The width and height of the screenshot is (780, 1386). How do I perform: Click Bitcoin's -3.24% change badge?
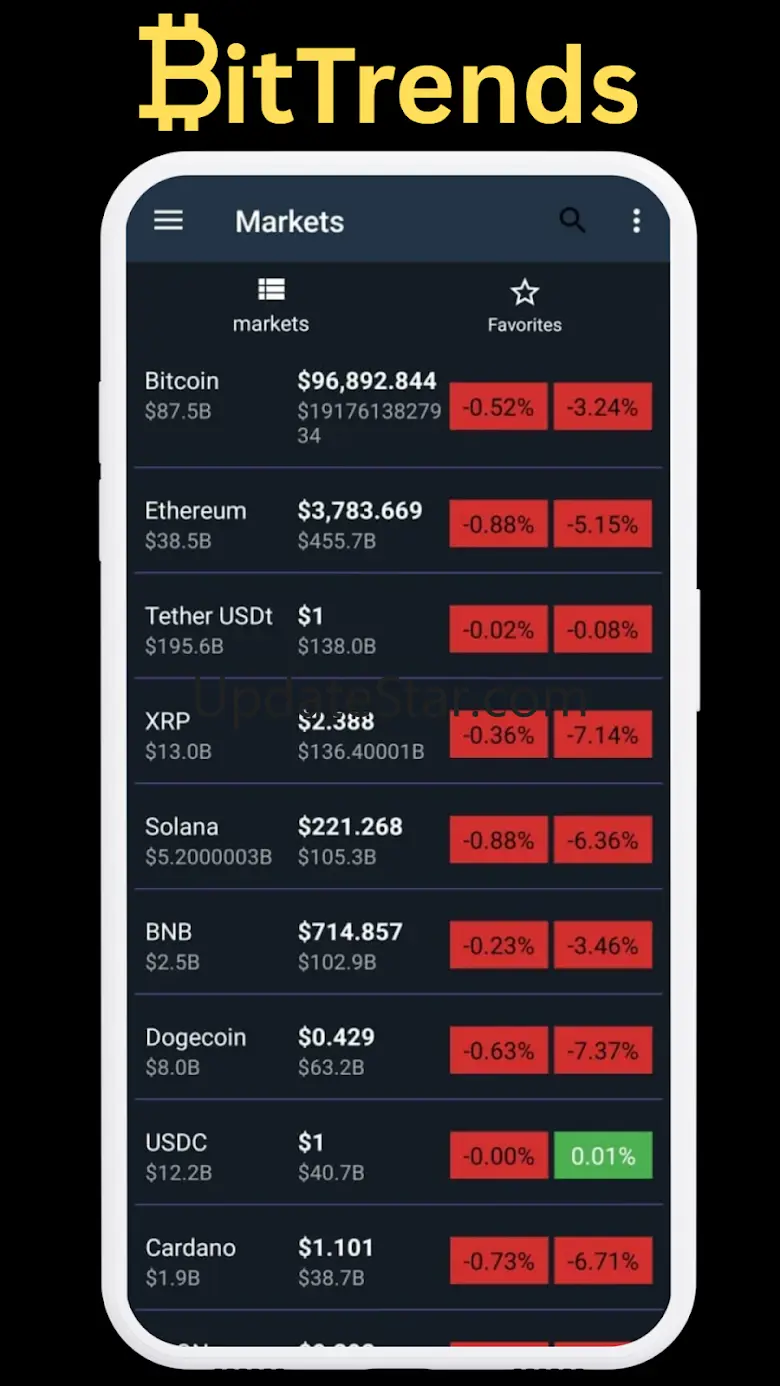pos(602,407)
